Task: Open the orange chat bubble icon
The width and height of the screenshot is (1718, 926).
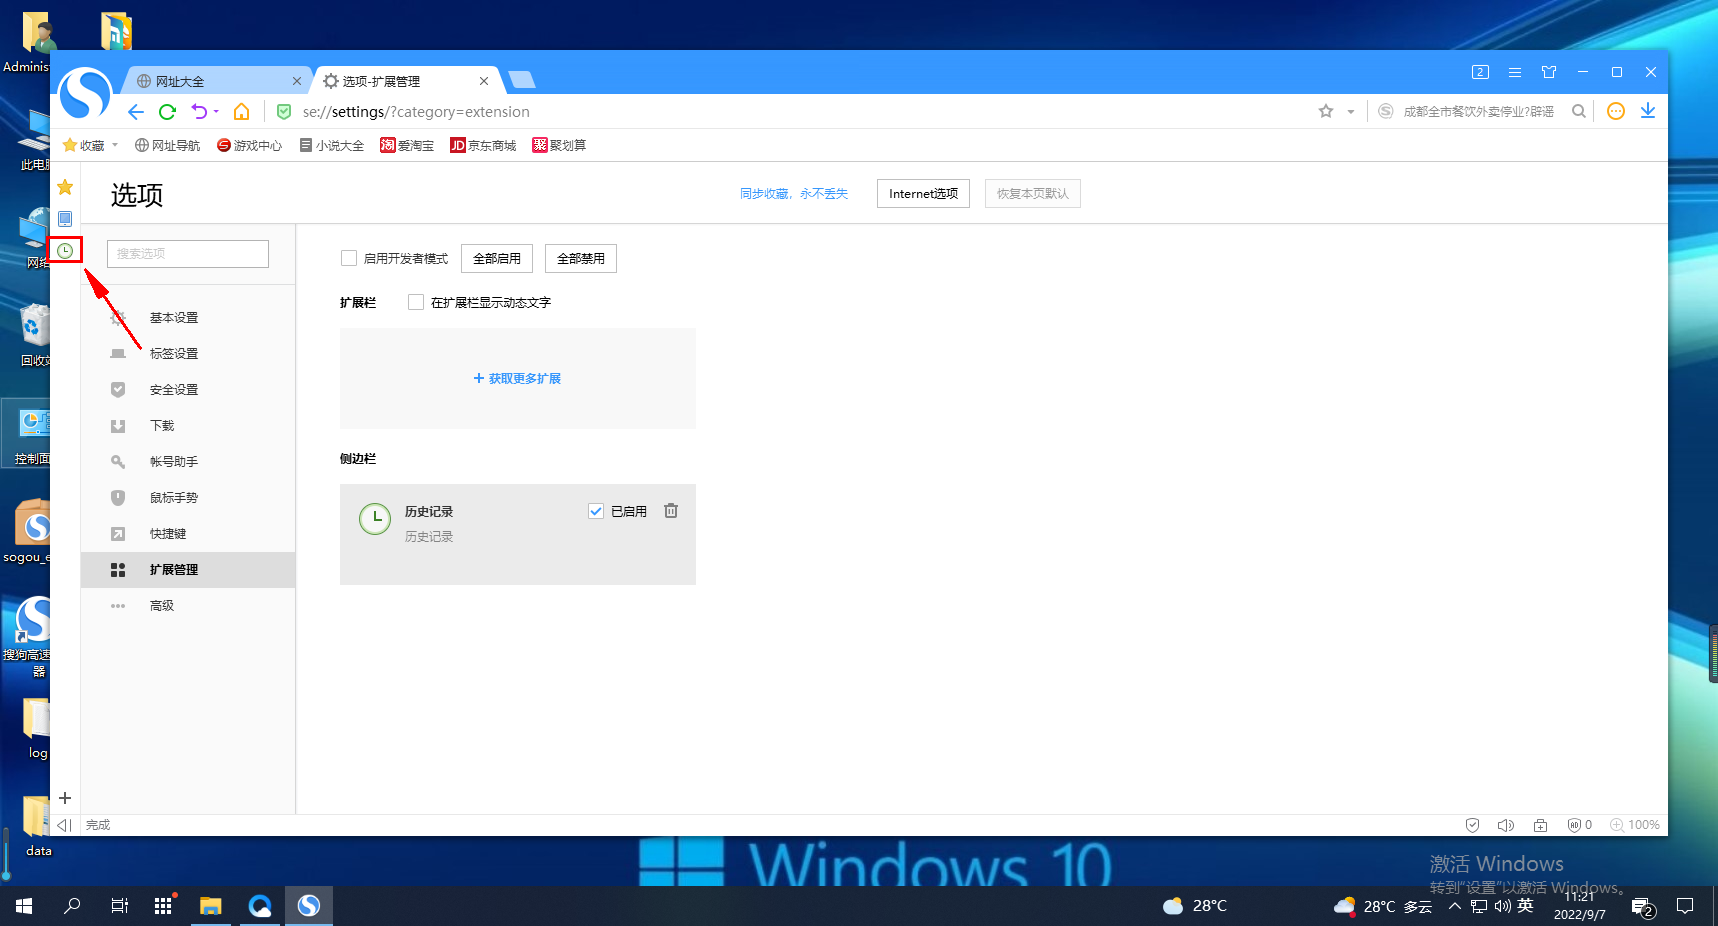Action: [x=1616, y=111]
